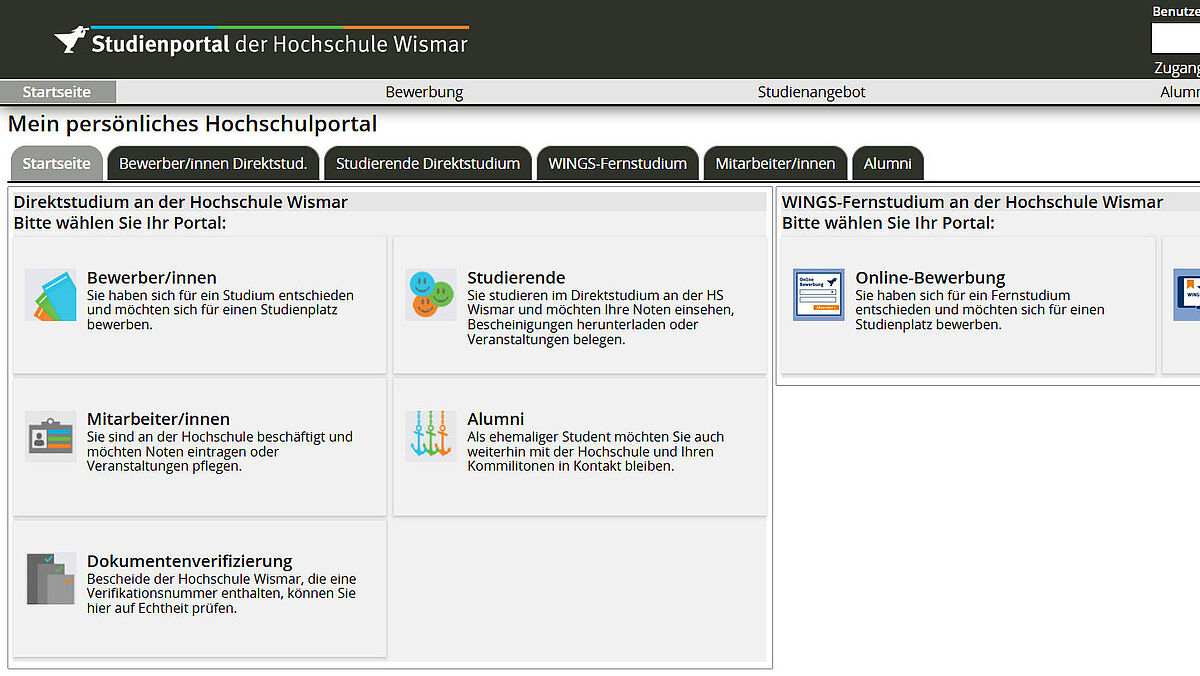Open the Alumni anchors icon
1200x676 pixels.
point(432,436)
